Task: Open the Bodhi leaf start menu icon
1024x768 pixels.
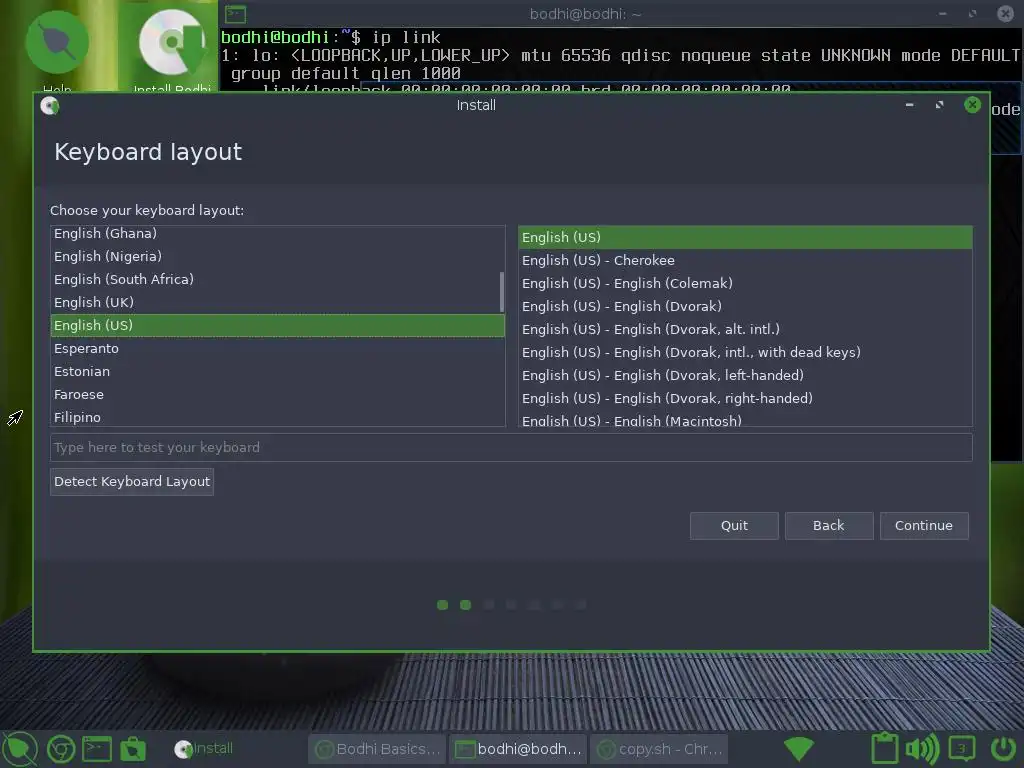Action: (20, 748)
